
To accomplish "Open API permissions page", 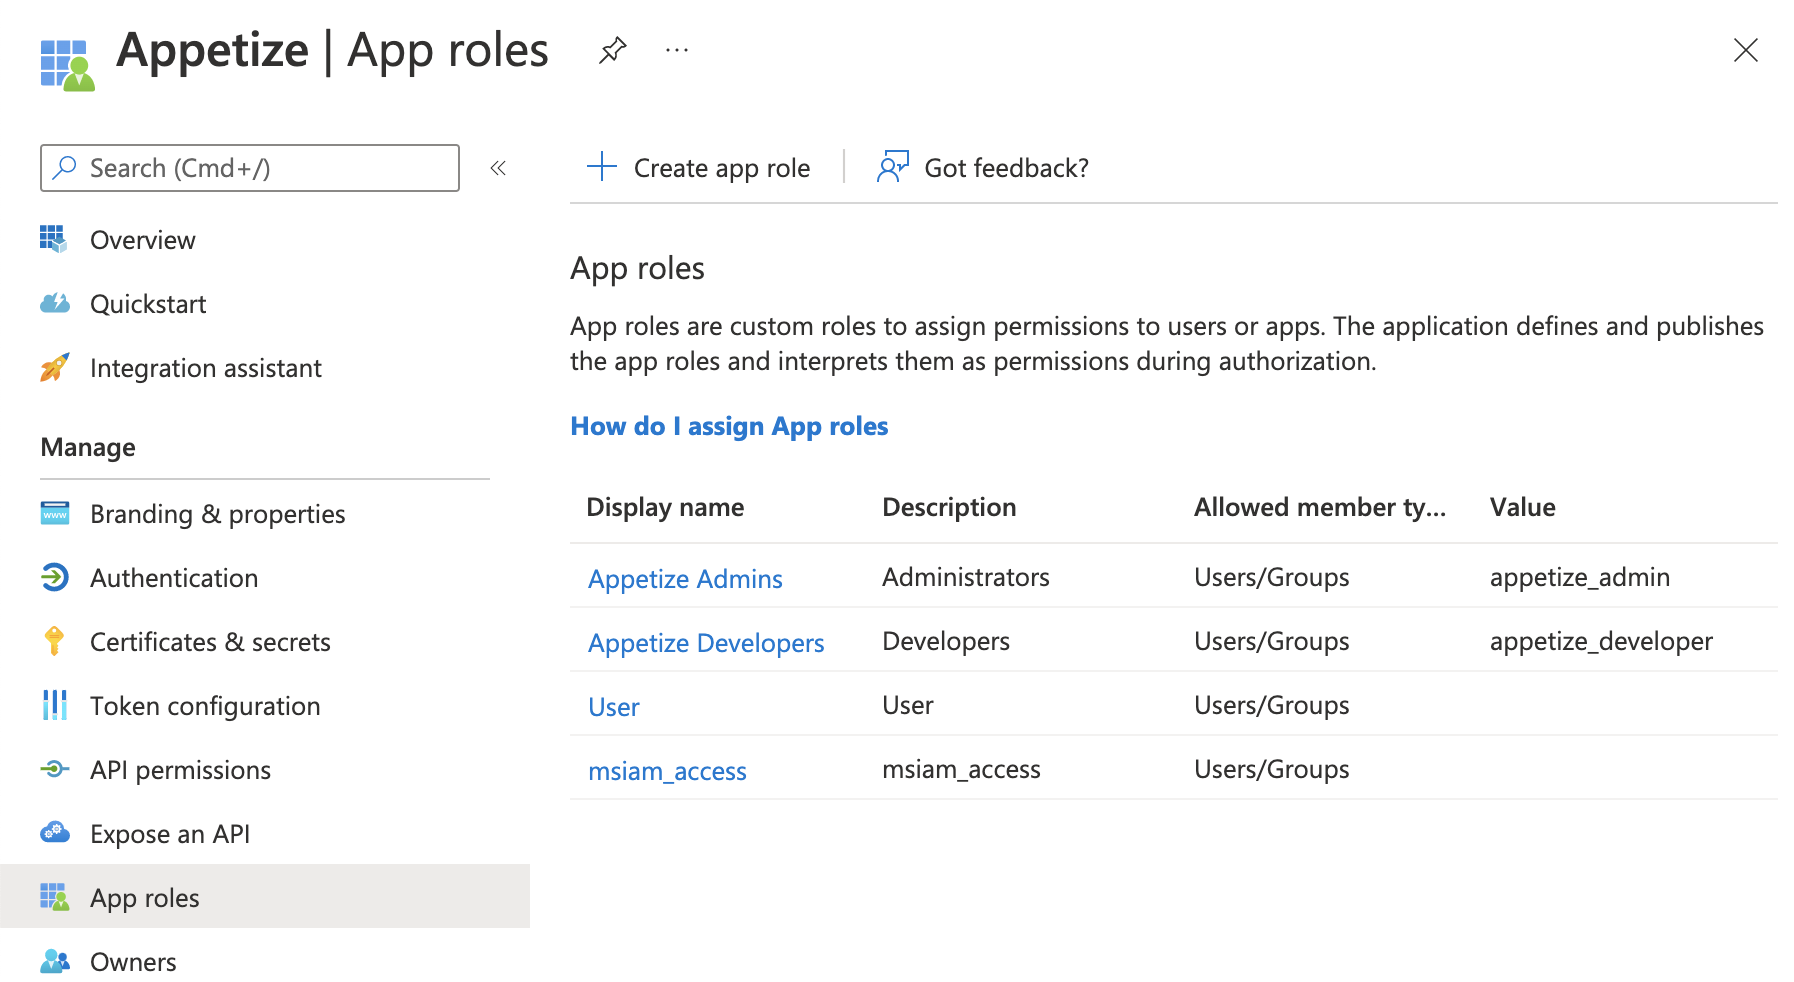I will pyautogui.click(x=180, y=770).
